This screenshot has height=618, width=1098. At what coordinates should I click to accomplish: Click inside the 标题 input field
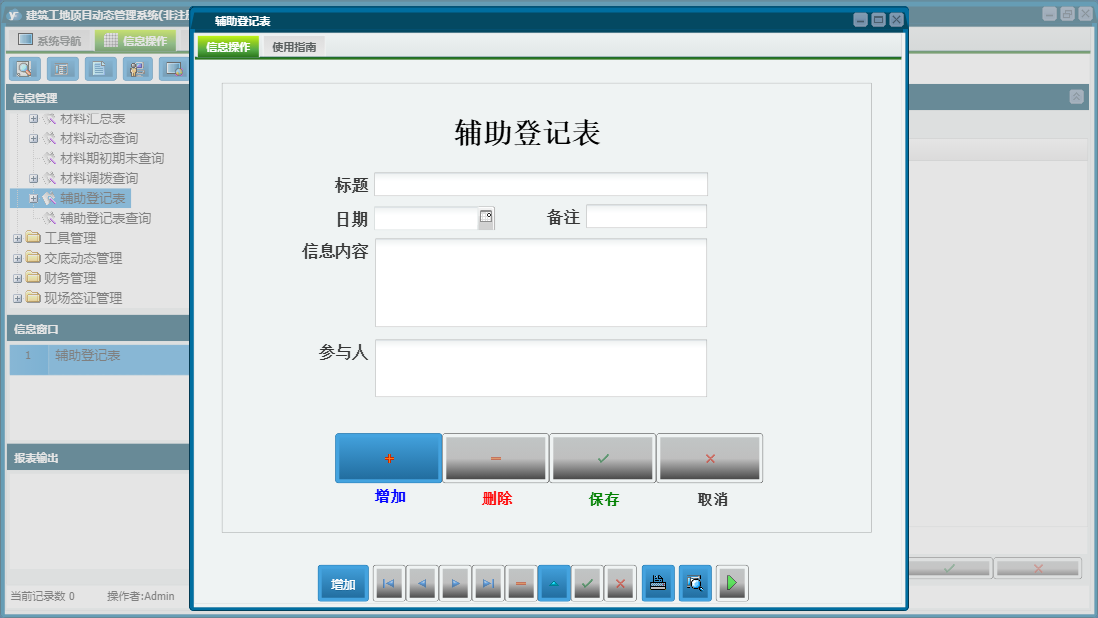[x=541, y=184]
